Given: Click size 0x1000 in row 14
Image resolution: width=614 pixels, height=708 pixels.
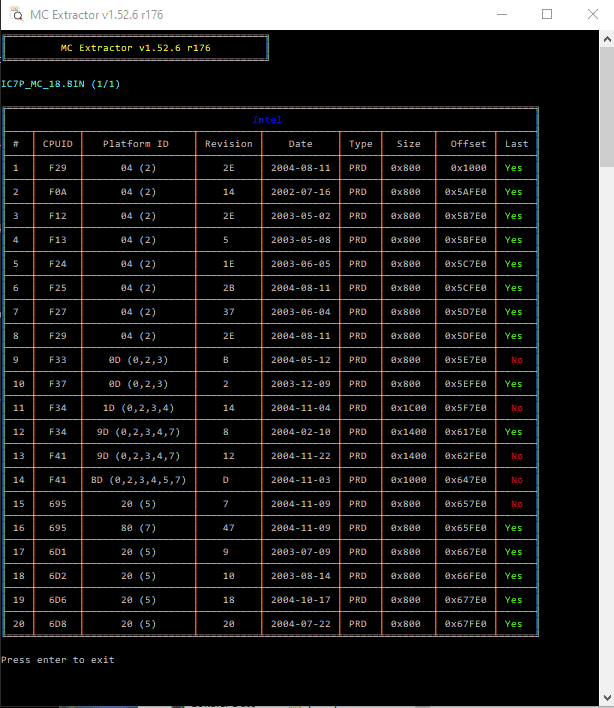Looking at the screenshot, I should point(408,480).
